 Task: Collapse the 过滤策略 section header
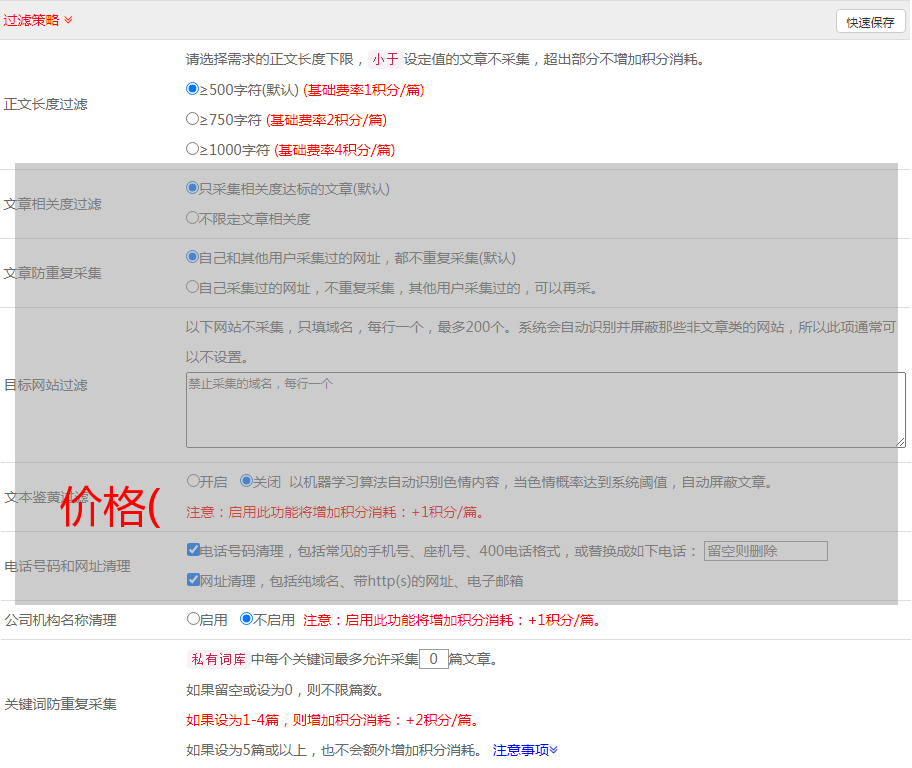point(38,20)
